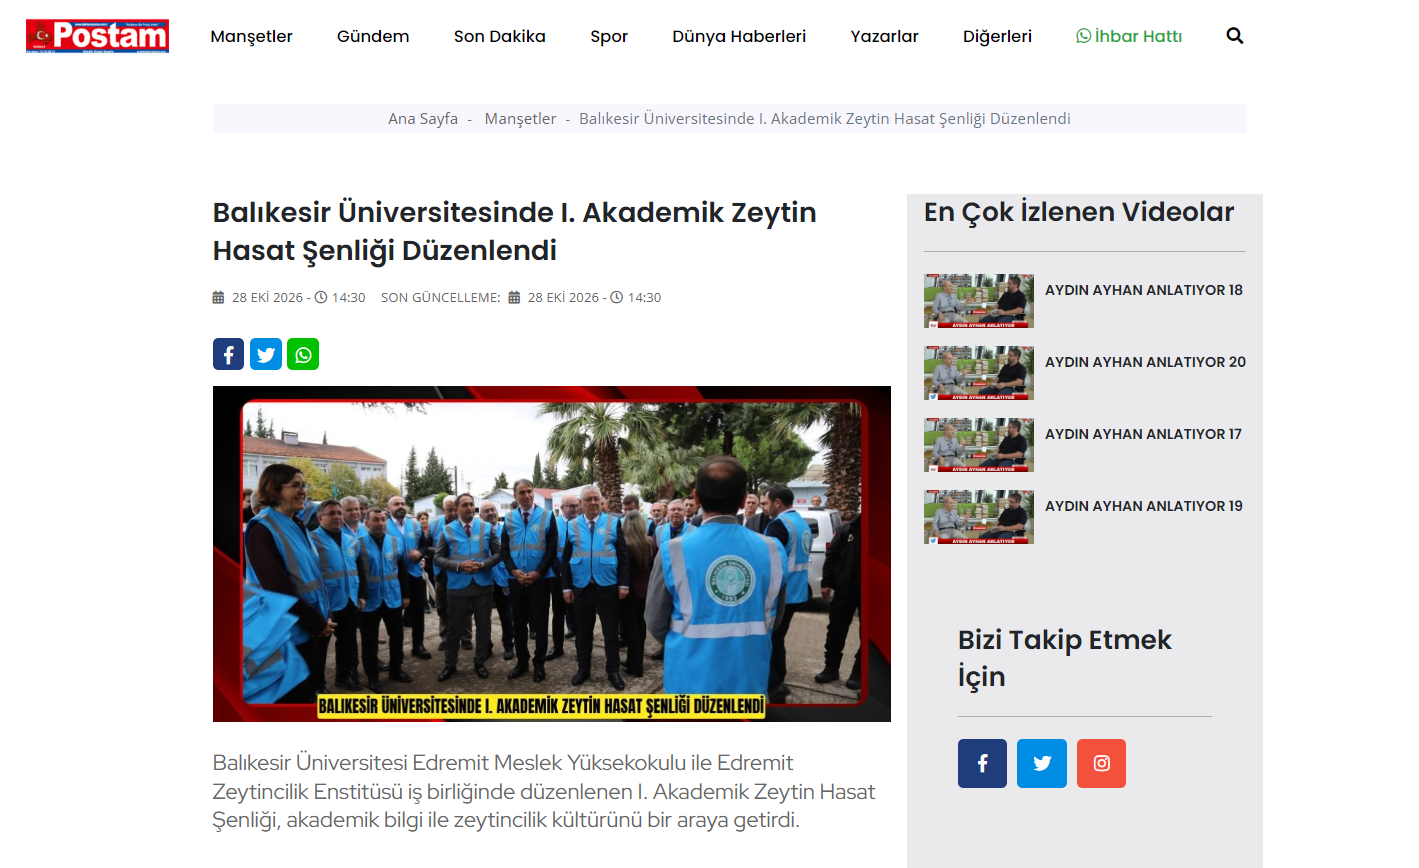Open AYDIN AYHAN ANLATIYOR 18 video title
The image size is (1419, 868).
coord(1144,290)
